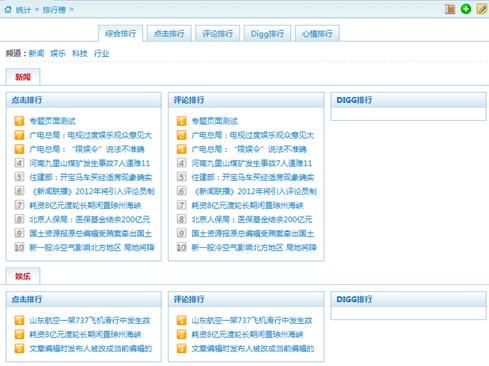
Task: Click rank 6 badge in 新闻 评论排行 list
Action: pyautogui.click(x=181, y=191)
